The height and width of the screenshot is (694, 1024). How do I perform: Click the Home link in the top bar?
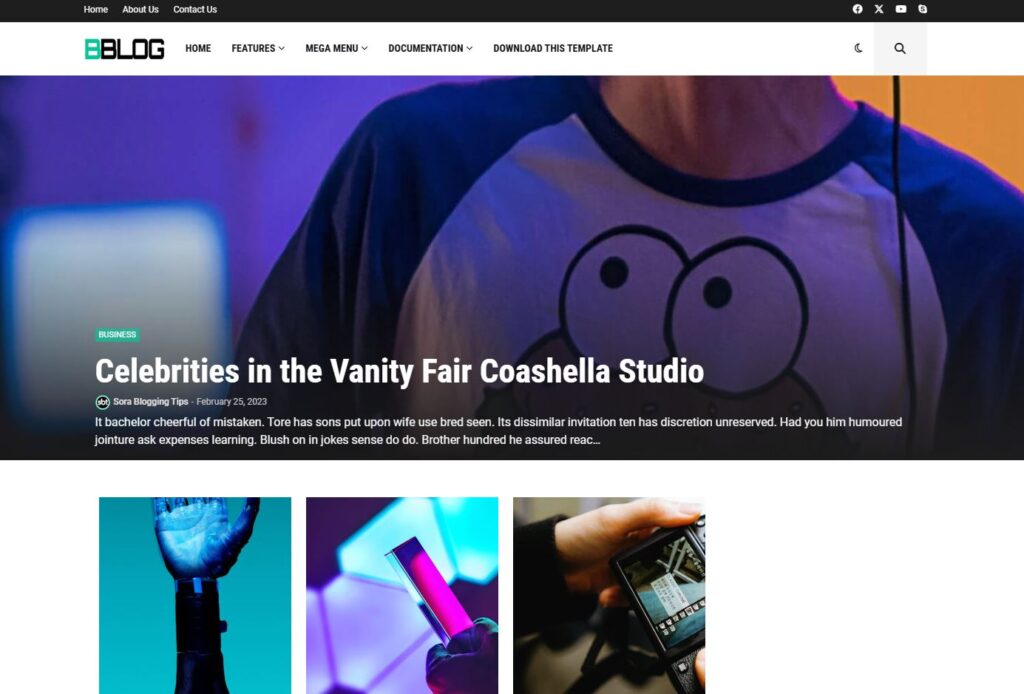click(x=95, y=9)
